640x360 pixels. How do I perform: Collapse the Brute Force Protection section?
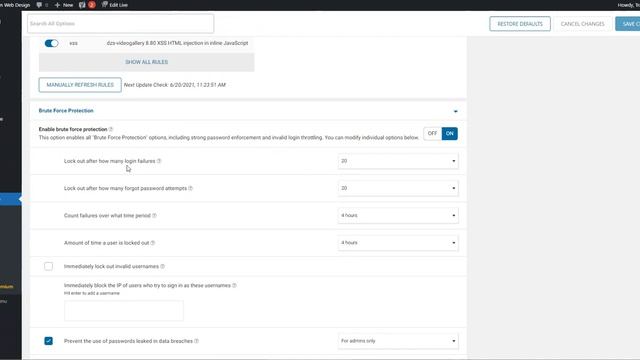[456, 111]
